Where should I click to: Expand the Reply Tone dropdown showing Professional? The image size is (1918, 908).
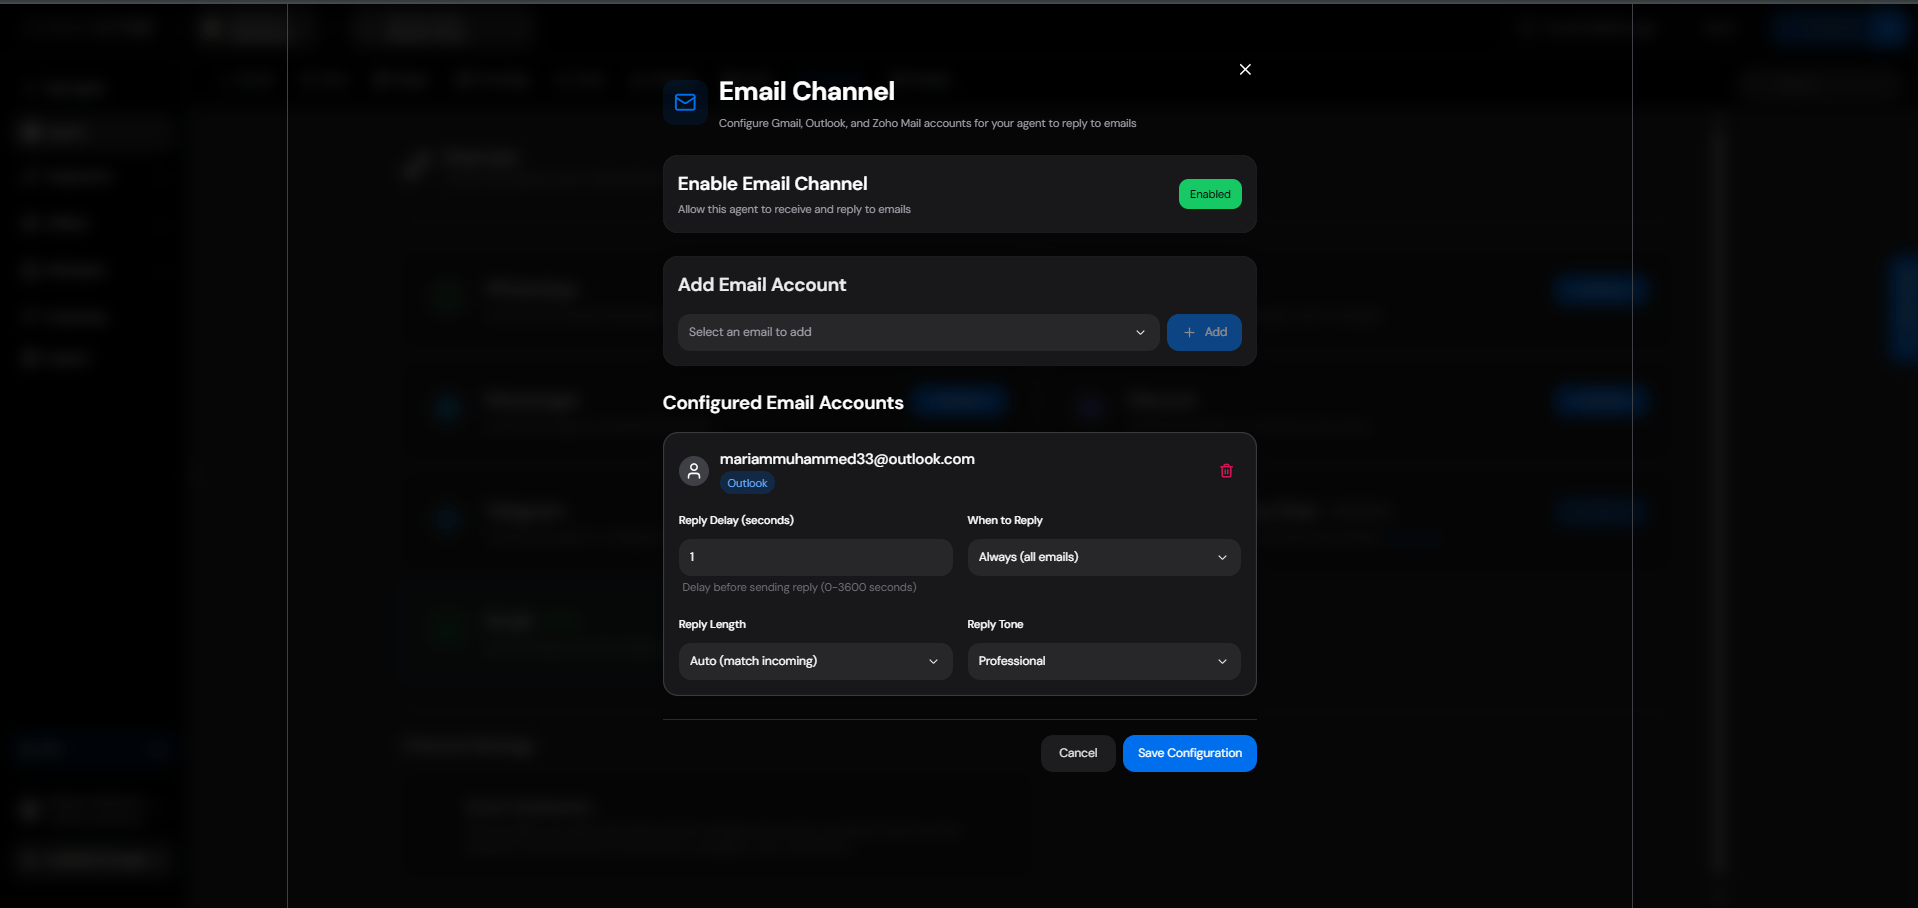[x=1104, y=661]
